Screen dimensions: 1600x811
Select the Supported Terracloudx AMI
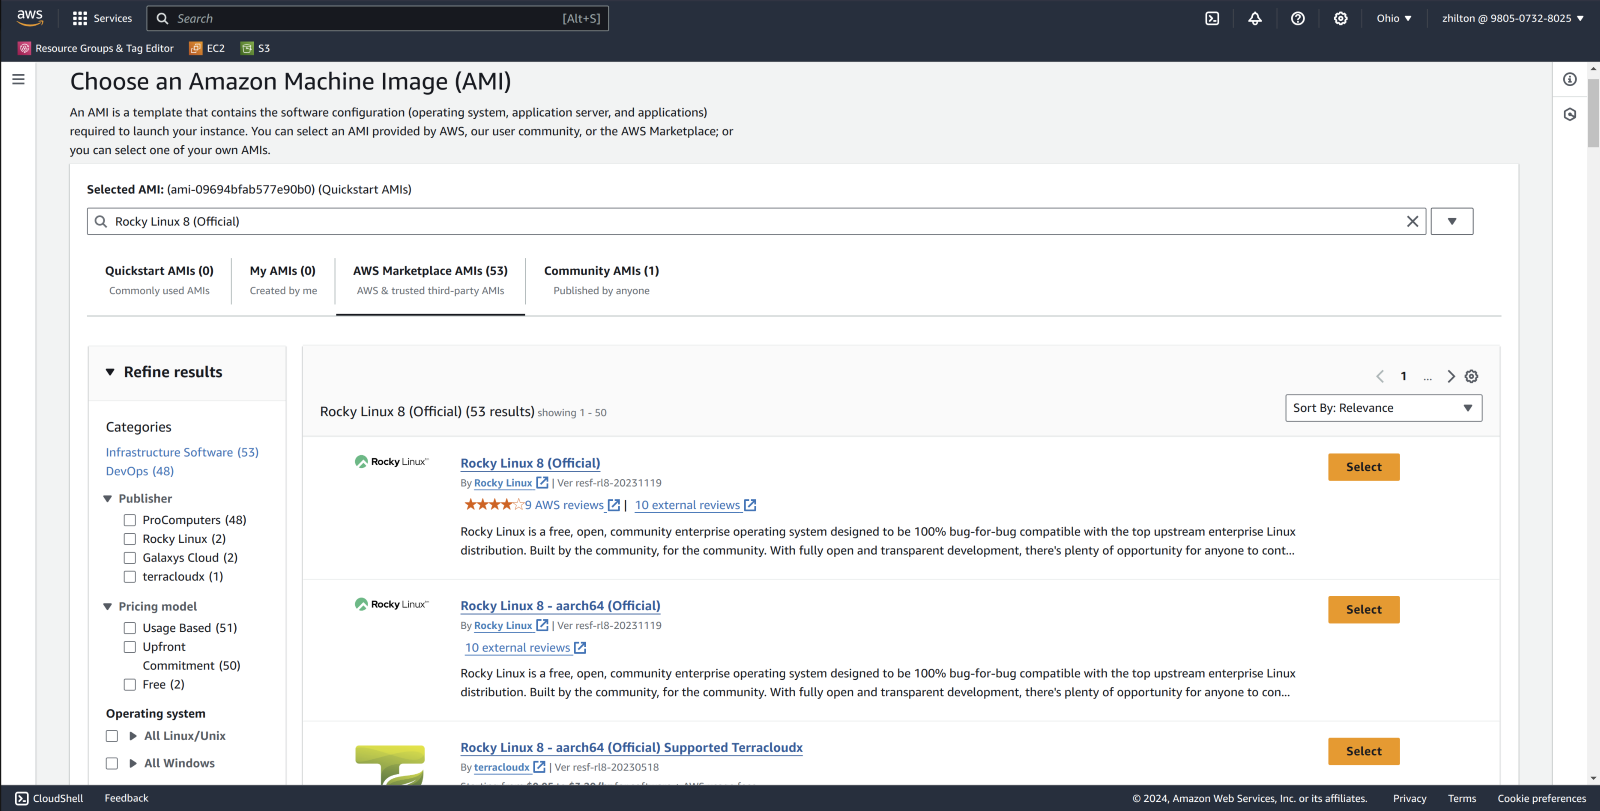[1363, 751]
